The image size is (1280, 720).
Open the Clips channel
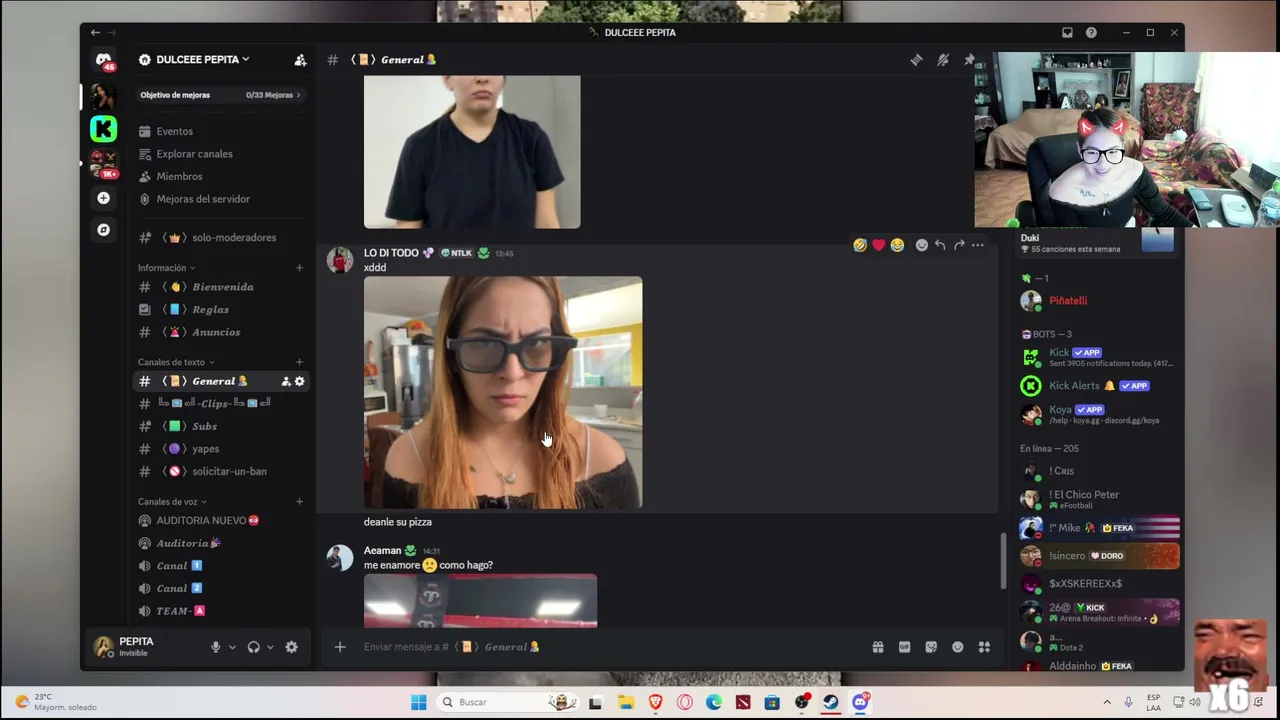click(x=220, y=403)
